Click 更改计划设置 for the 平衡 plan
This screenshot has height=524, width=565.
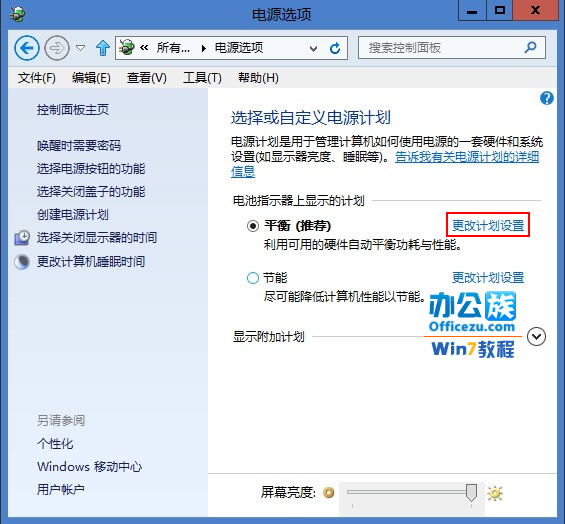[x=488, y=226]
